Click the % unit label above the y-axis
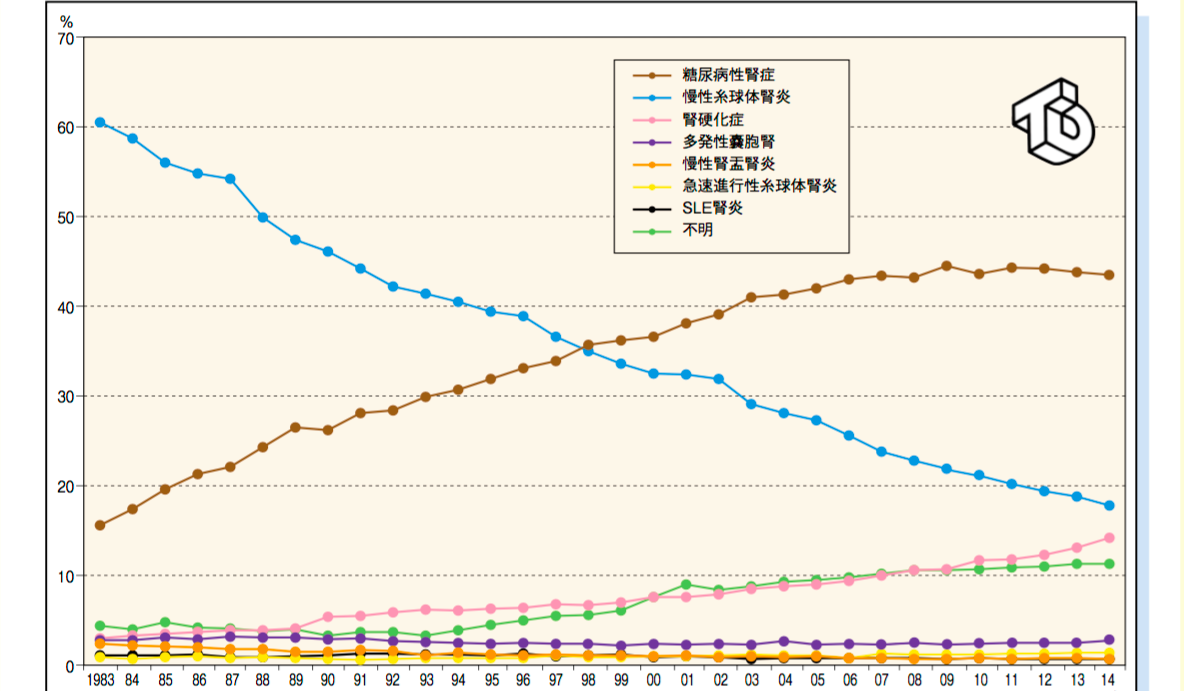 coord(66,22)
